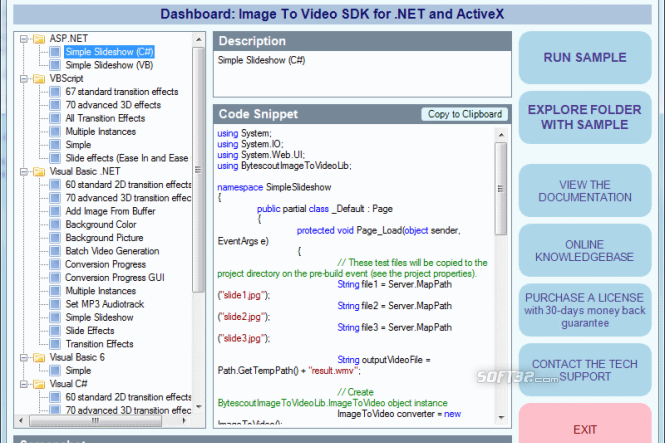The width and height of the screenshot is (665, 443).
Task: Select 70 advanced 3D transition effects under Visual Basic .NET
Action: pyautogui.click(x=128, y=198)
